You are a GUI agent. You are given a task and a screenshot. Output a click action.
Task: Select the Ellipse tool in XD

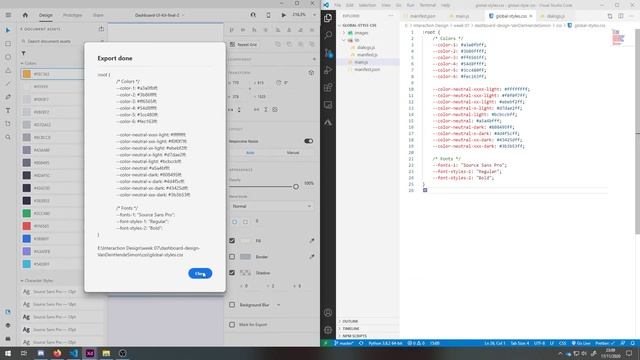(8, 57)
